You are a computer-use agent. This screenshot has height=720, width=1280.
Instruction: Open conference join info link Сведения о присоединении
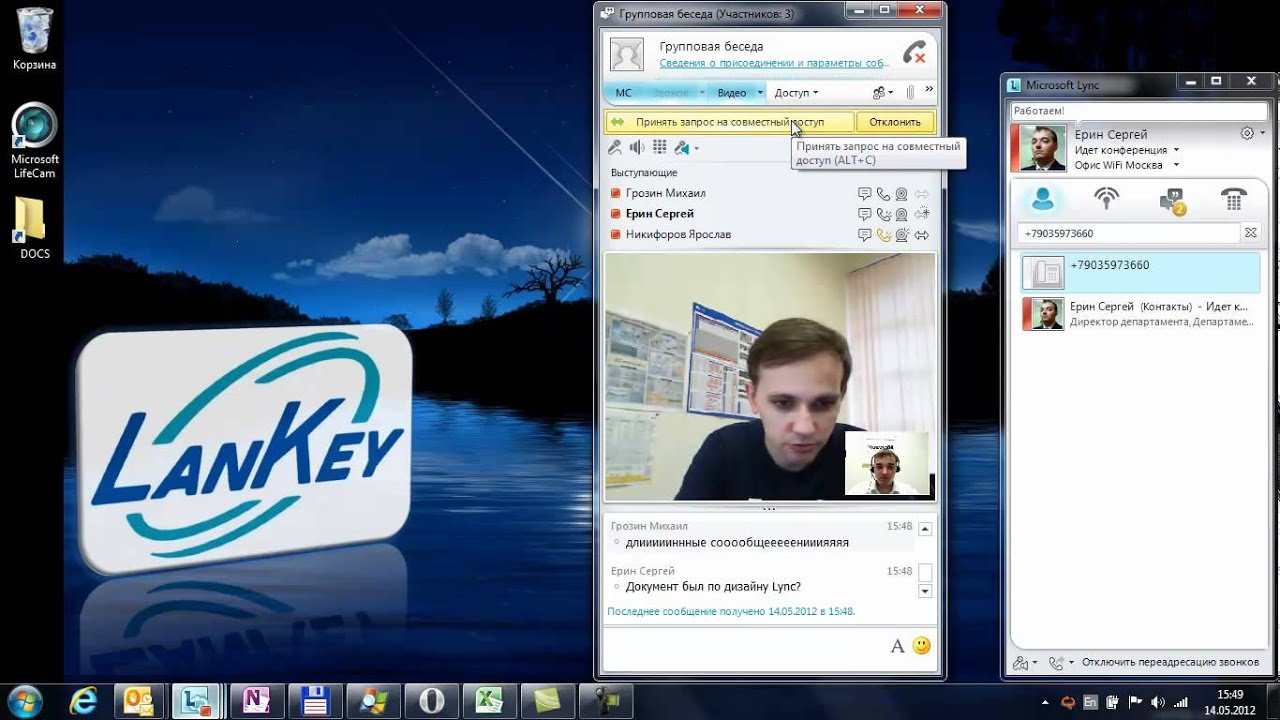773,63
